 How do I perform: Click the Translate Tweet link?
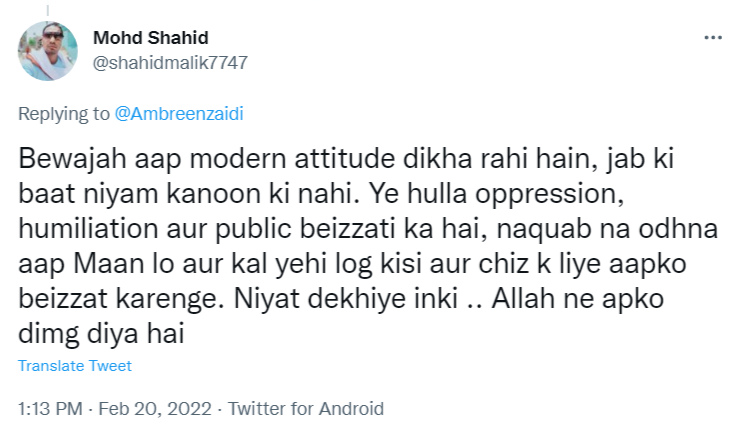[x=75, y=366]
